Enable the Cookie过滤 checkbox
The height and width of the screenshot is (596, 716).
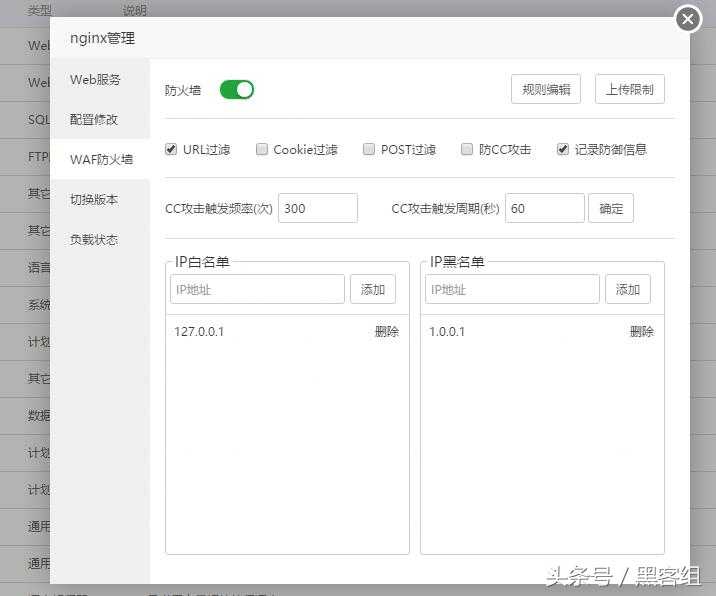pos(262,149)
